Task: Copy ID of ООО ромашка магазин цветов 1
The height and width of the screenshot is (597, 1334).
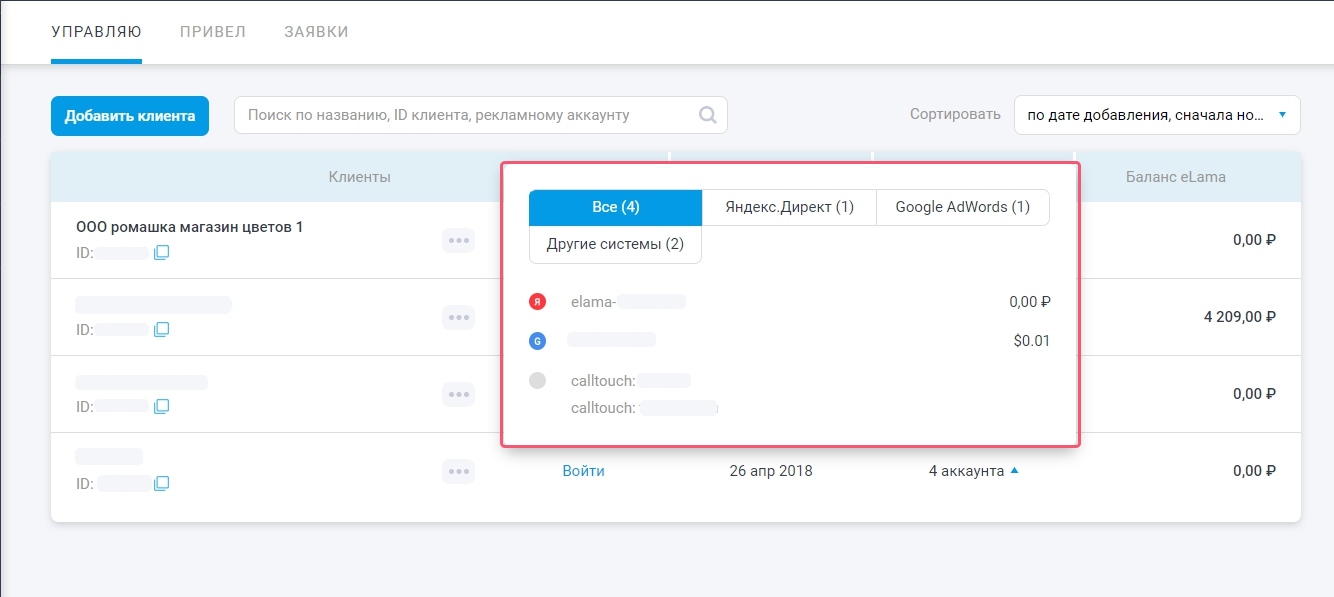Action: (x=161, y=253)
